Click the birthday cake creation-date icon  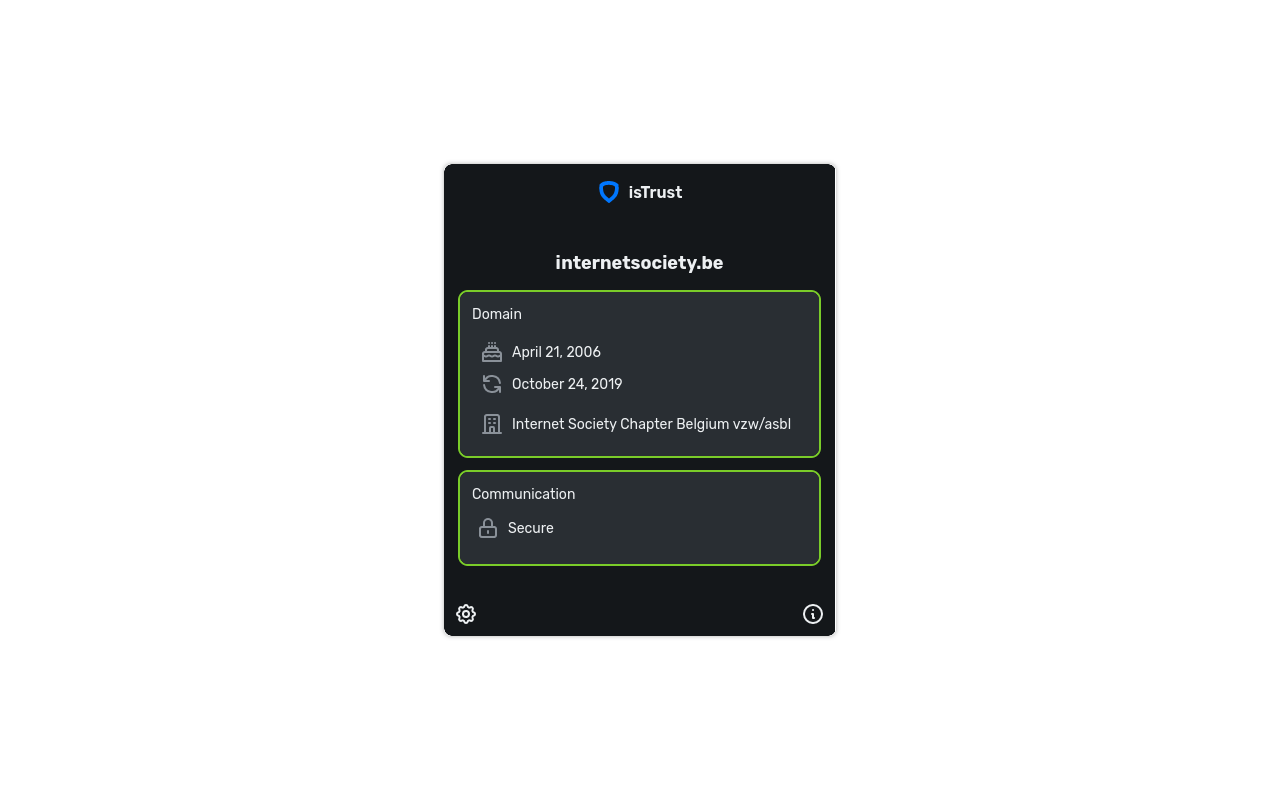(x=492, y=352)
